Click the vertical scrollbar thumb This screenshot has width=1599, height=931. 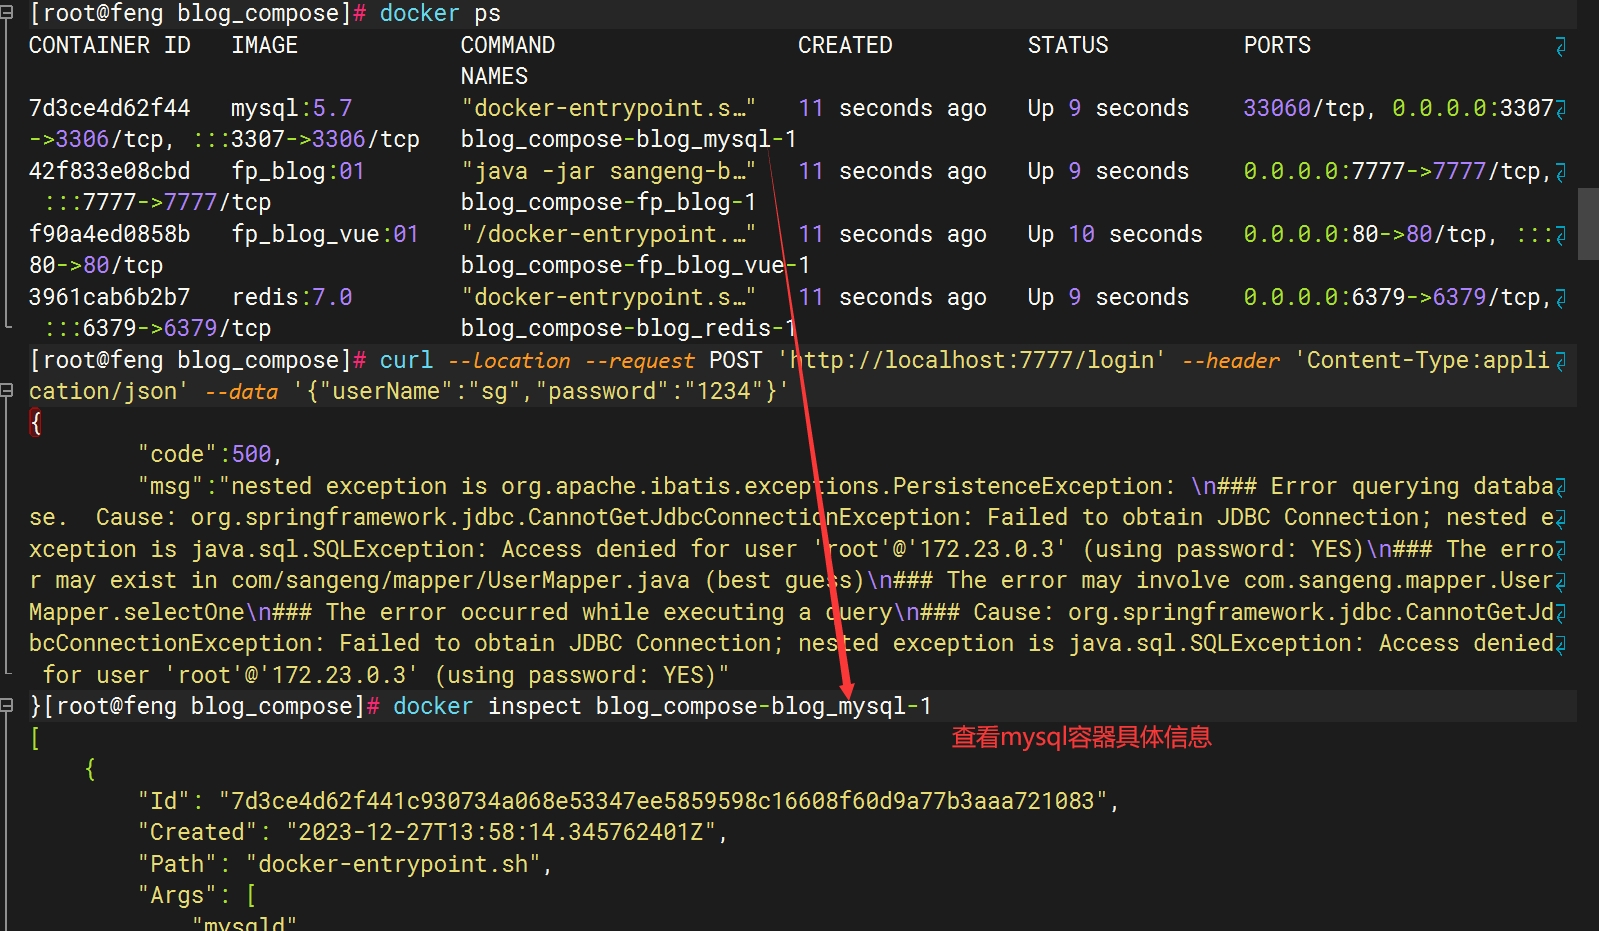coord(1588,224)
